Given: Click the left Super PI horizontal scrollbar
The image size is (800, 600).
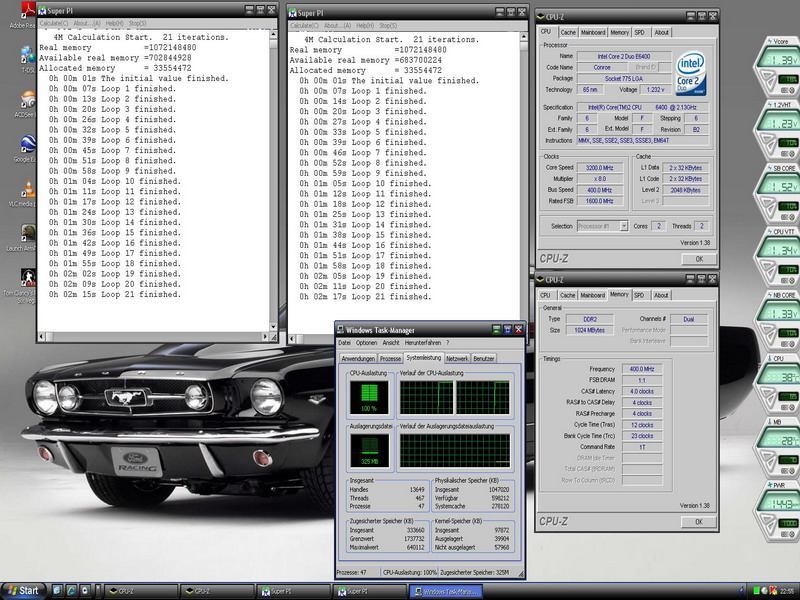Looking at the screenshot, I should click(153, 337).
